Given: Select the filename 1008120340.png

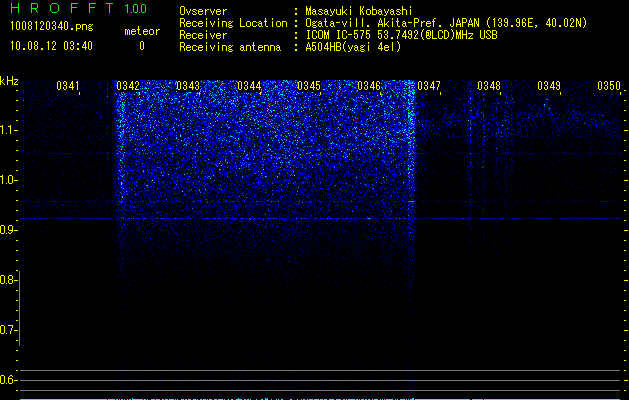Looking at the screenshot, I should coord(52,27).
